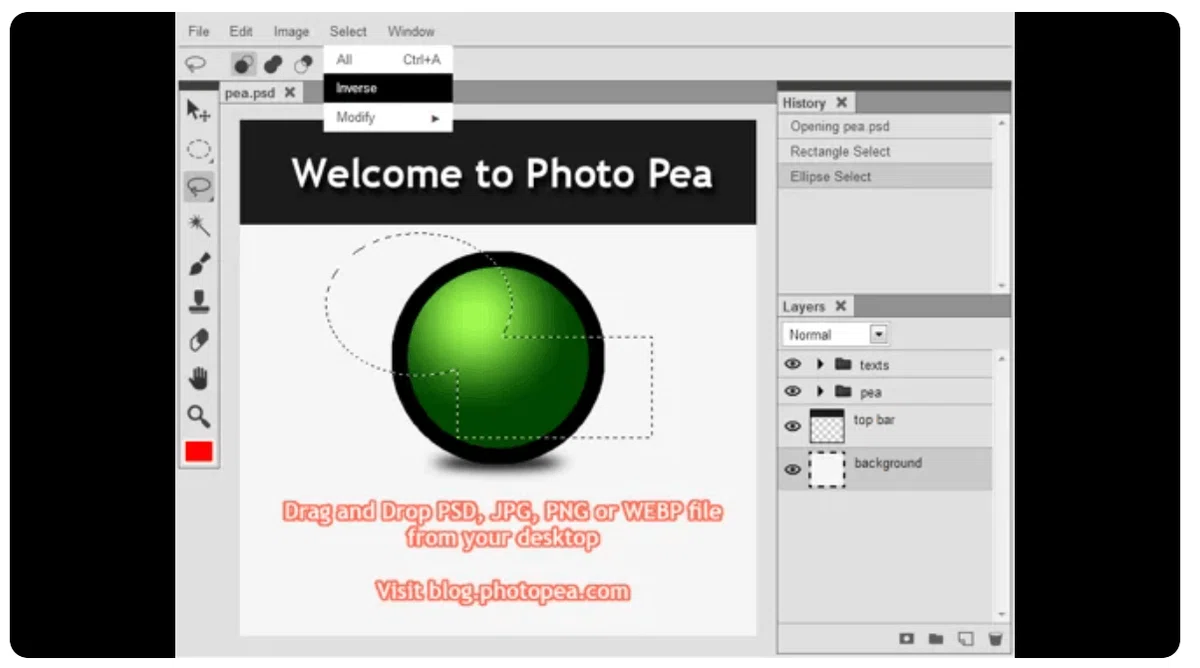The height and width of the screenshot is (668, 1200).
Task: Click the folder icon of pea layer
Action: pyautogui.click(x=843, y=391)
